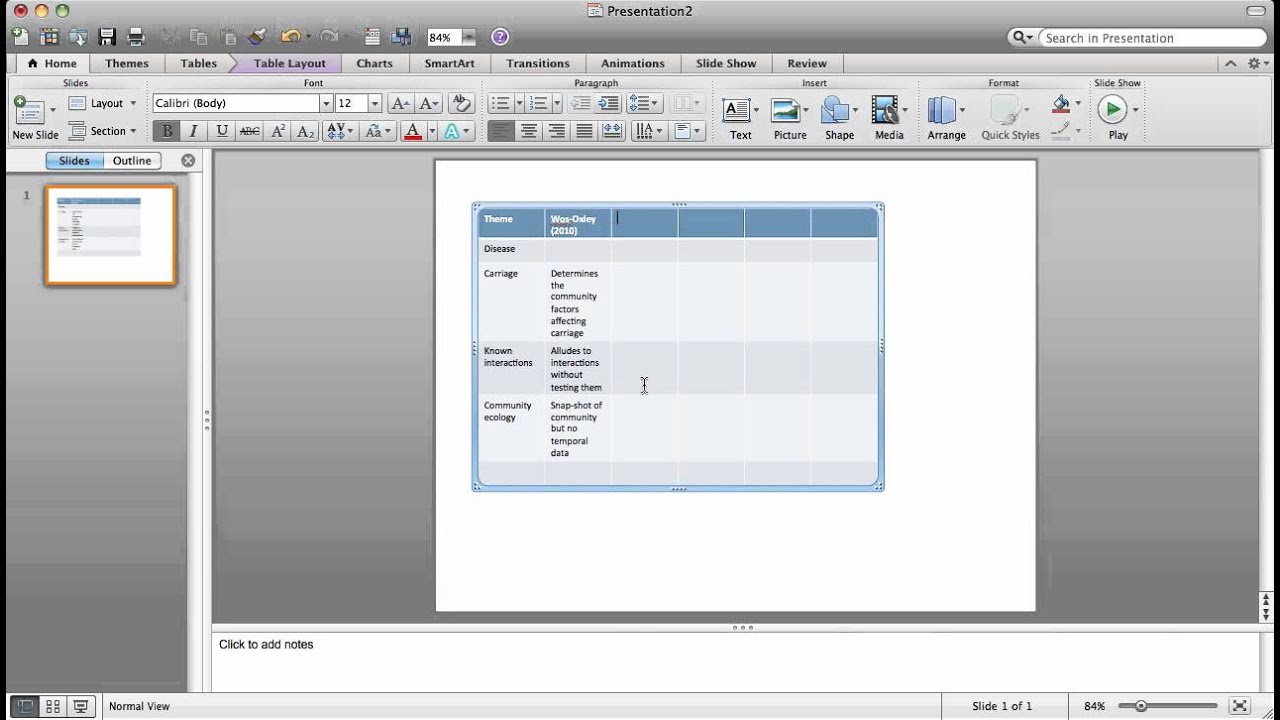Open the Change Case dropdown
Screen dimensions: 1280x720
[377, 131]
